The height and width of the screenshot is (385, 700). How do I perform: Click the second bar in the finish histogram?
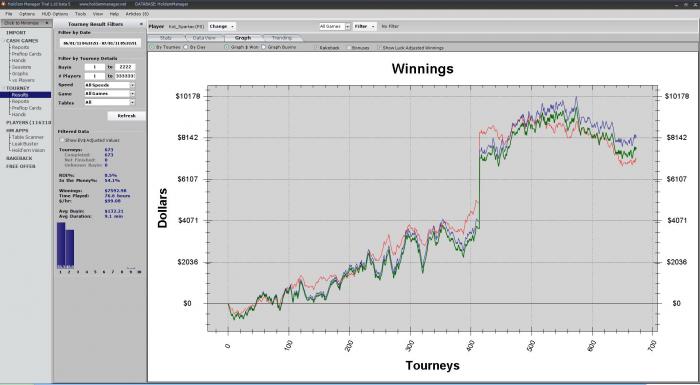pyautogui.click(x=70, y=249)
